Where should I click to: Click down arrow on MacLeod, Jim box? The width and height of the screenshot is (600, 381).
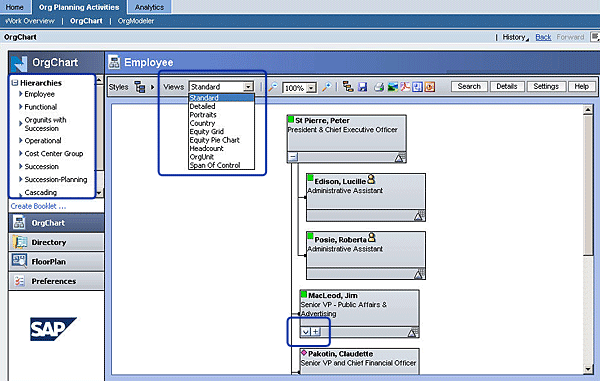click(306, 332)
